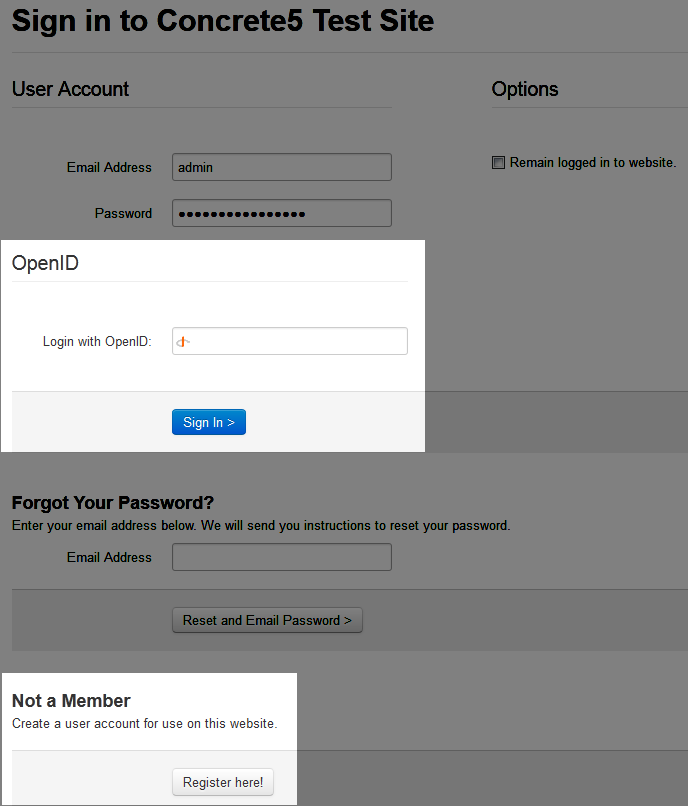
Task: Click the 'Not a Member' heading
Action: point(71,700)
